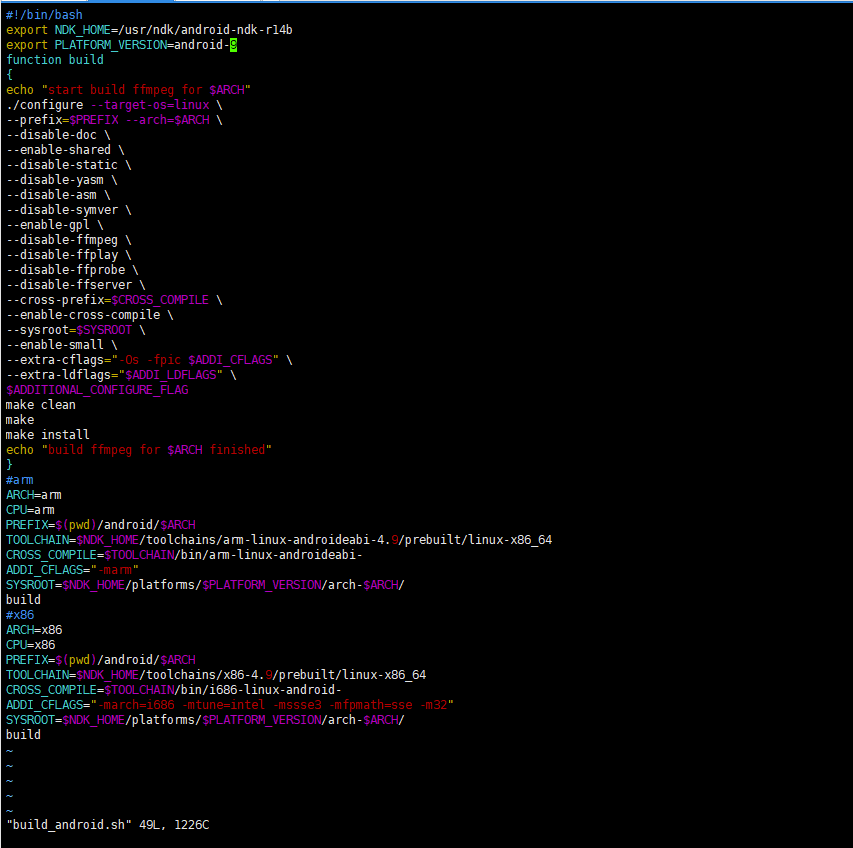The image size is (853, 848).
Task: Click the 'start build ffmpeg for $ARCH' echo line
Action: (128, 90)
